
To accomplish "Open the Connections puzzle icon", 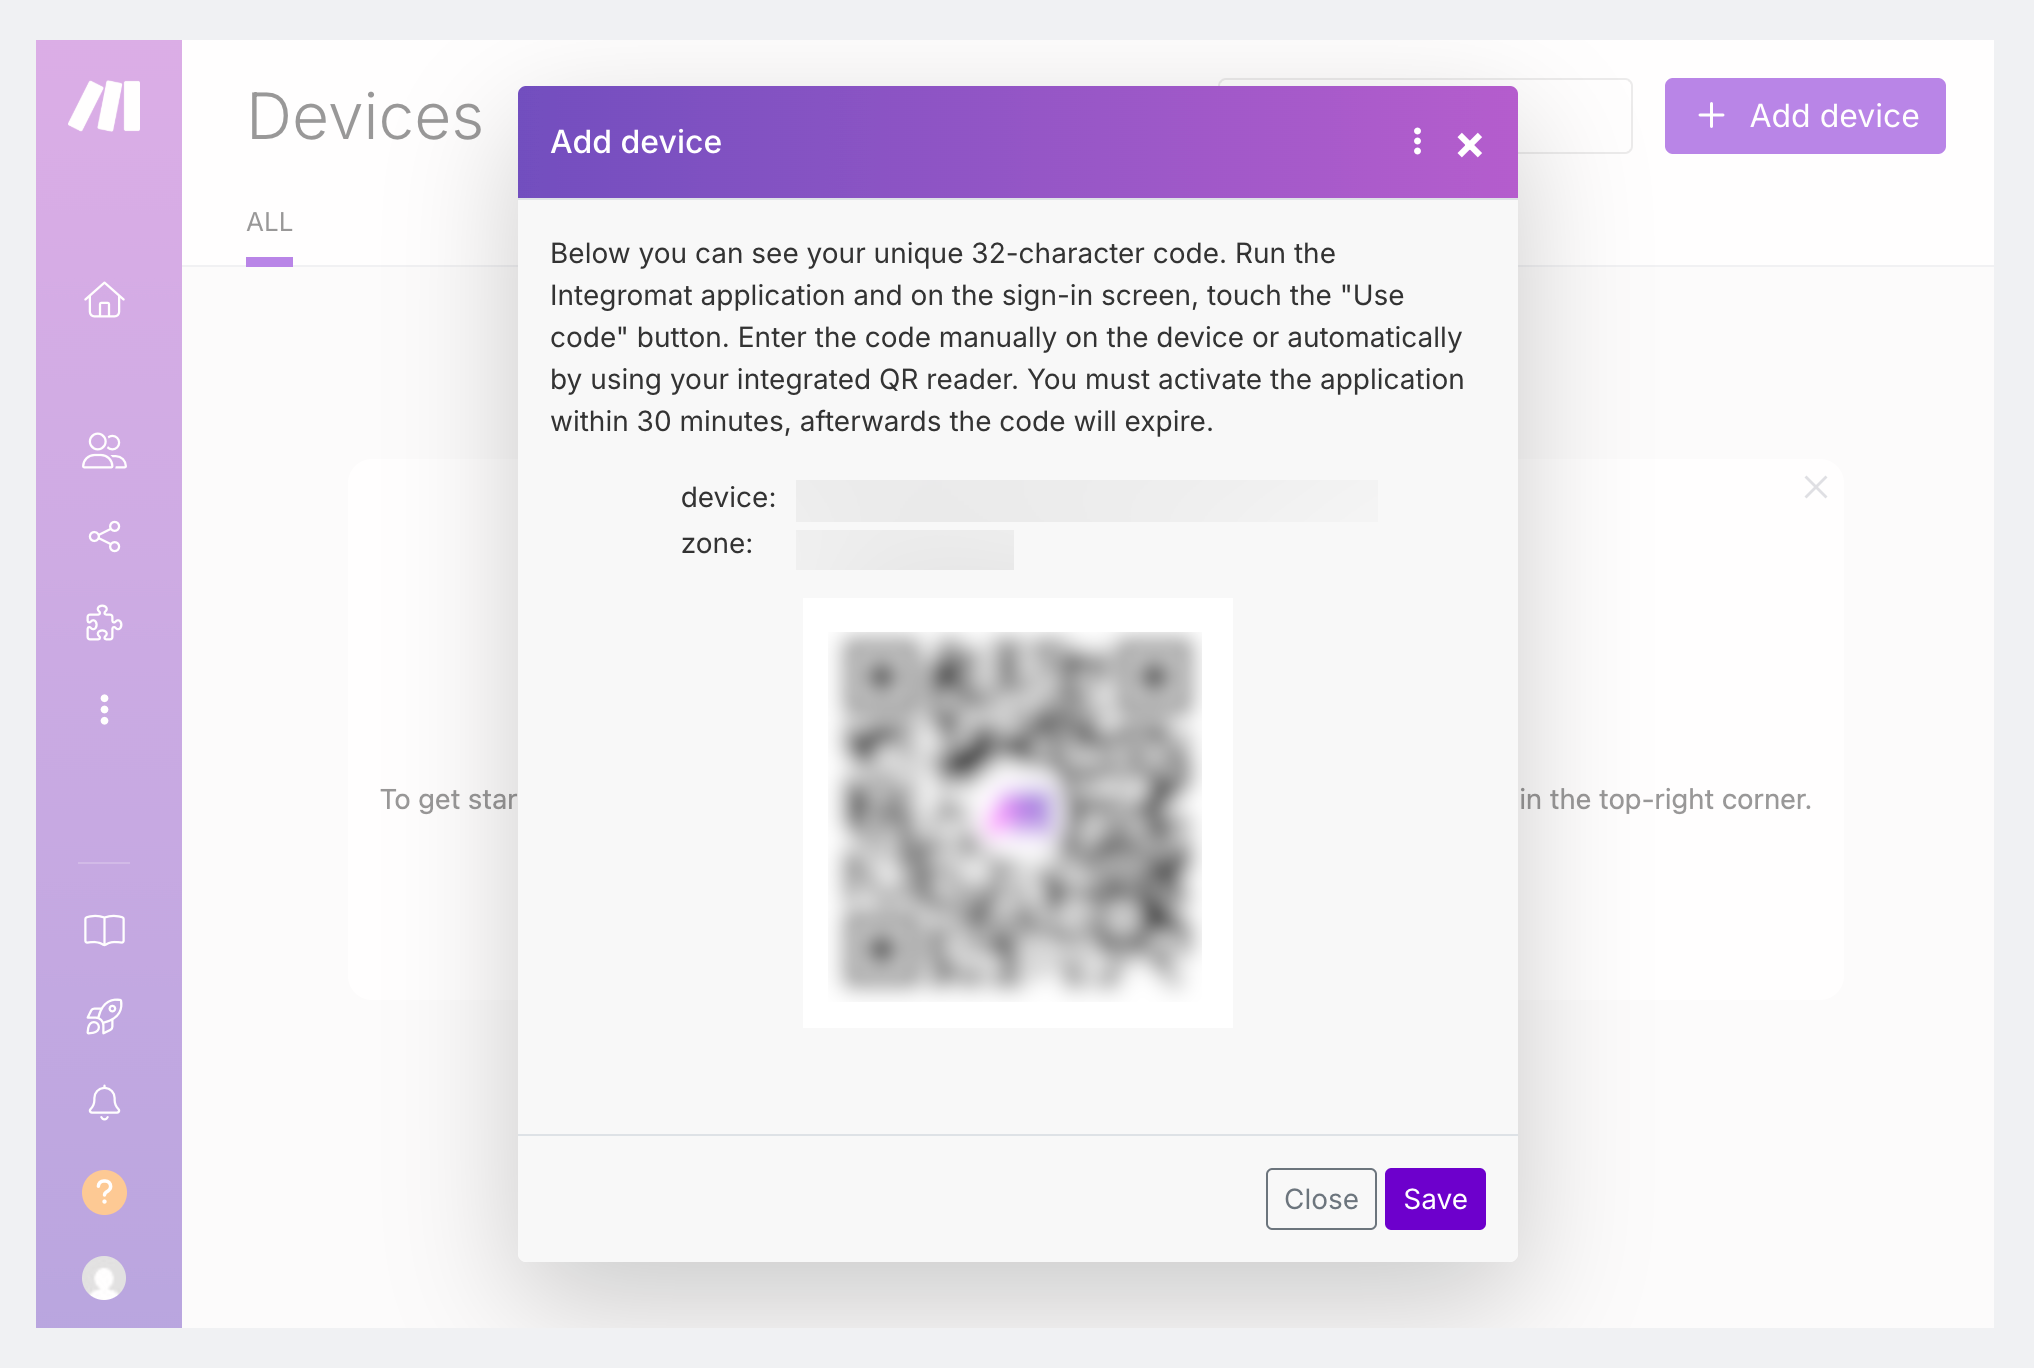I will pyautogui.click(x=104, y=623).
